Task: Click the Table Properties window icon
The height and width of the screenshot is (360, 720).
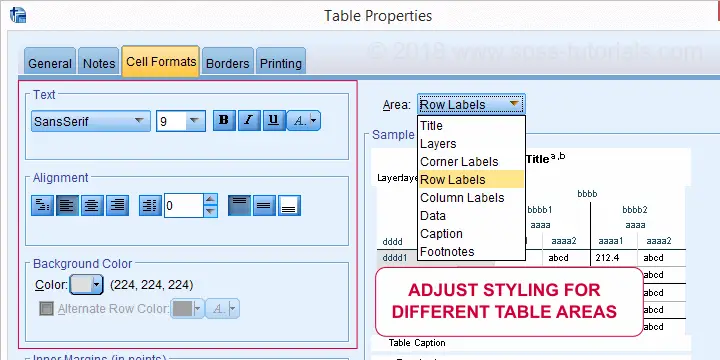Action: click(x=17, y=15)
